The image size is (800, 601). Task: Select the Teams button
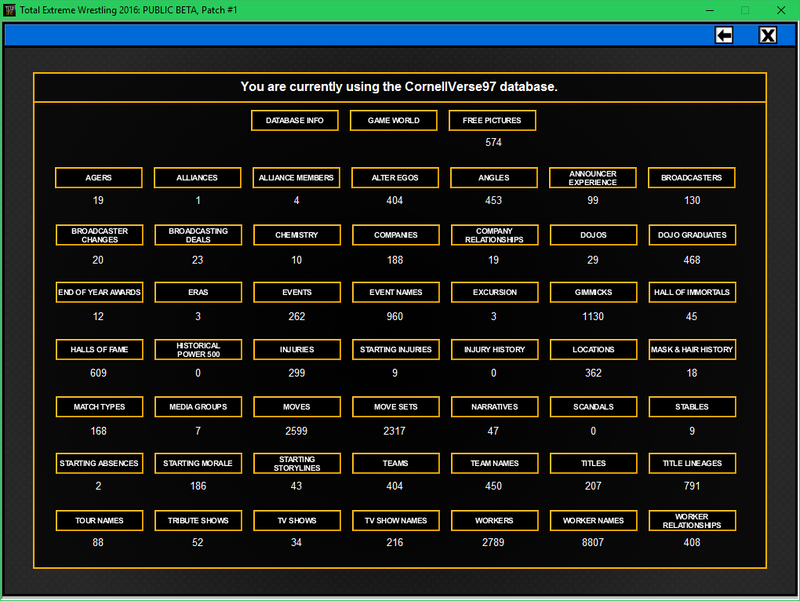point(396,463)
